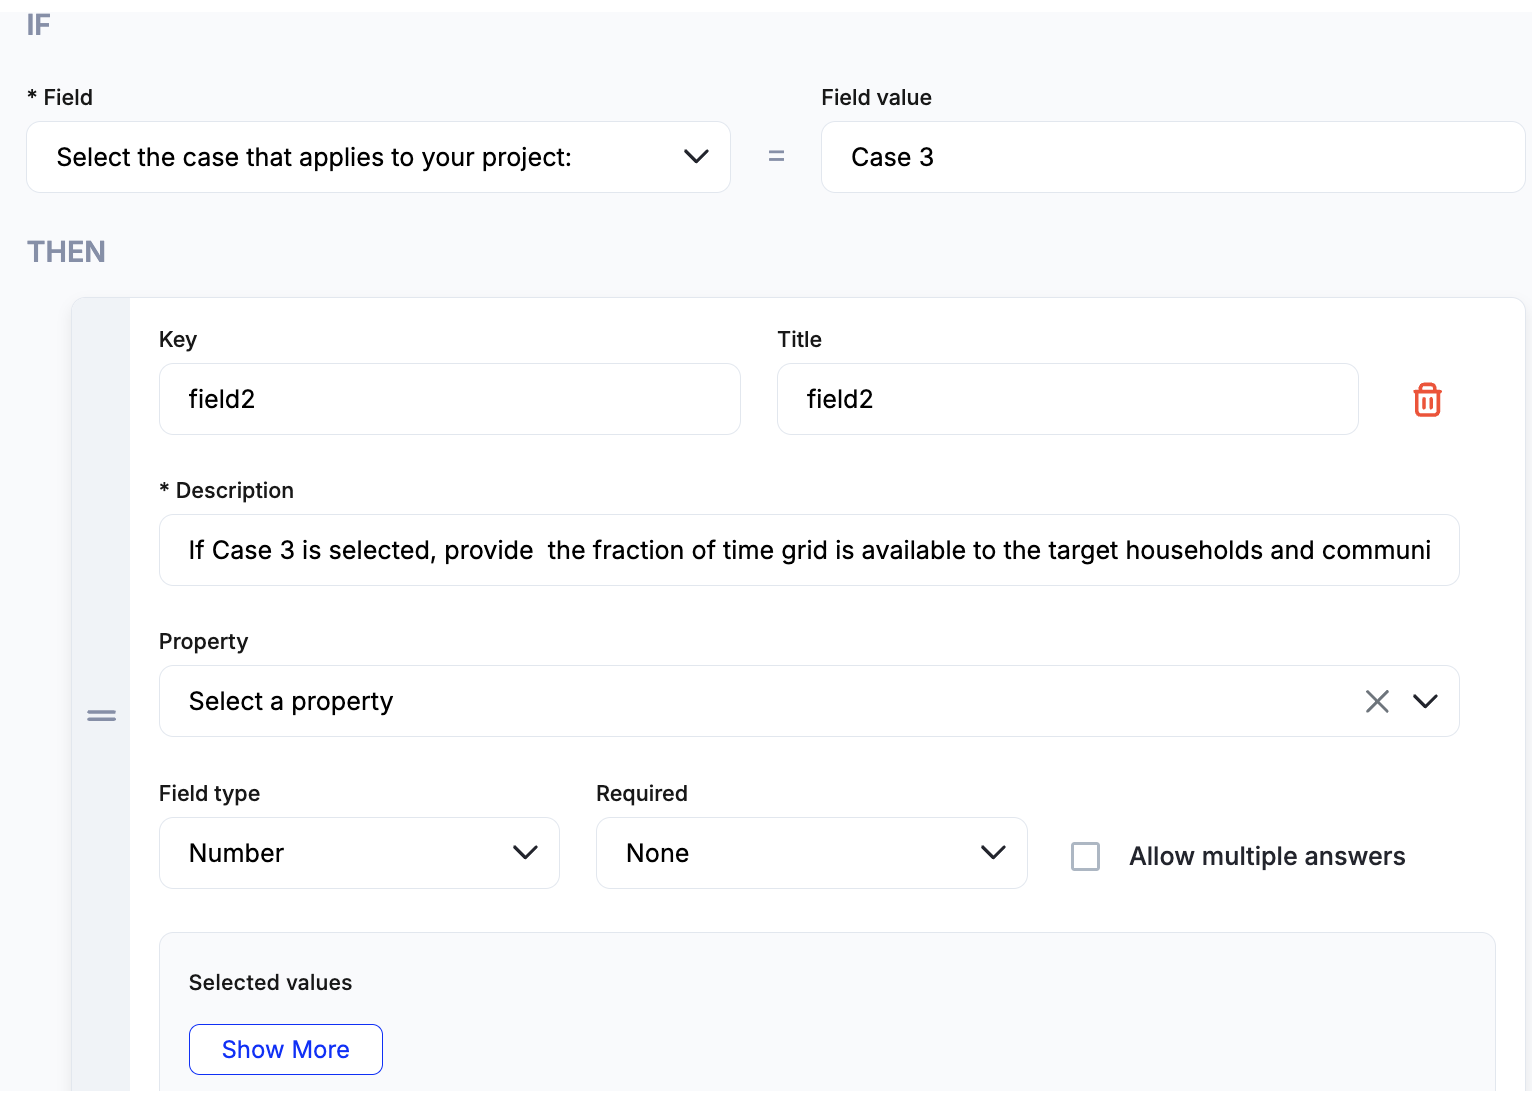Click the chevron arrow in the Field selector
Image resolution: width=1532 pixels, height=1108 pixels.
[696, 157]
